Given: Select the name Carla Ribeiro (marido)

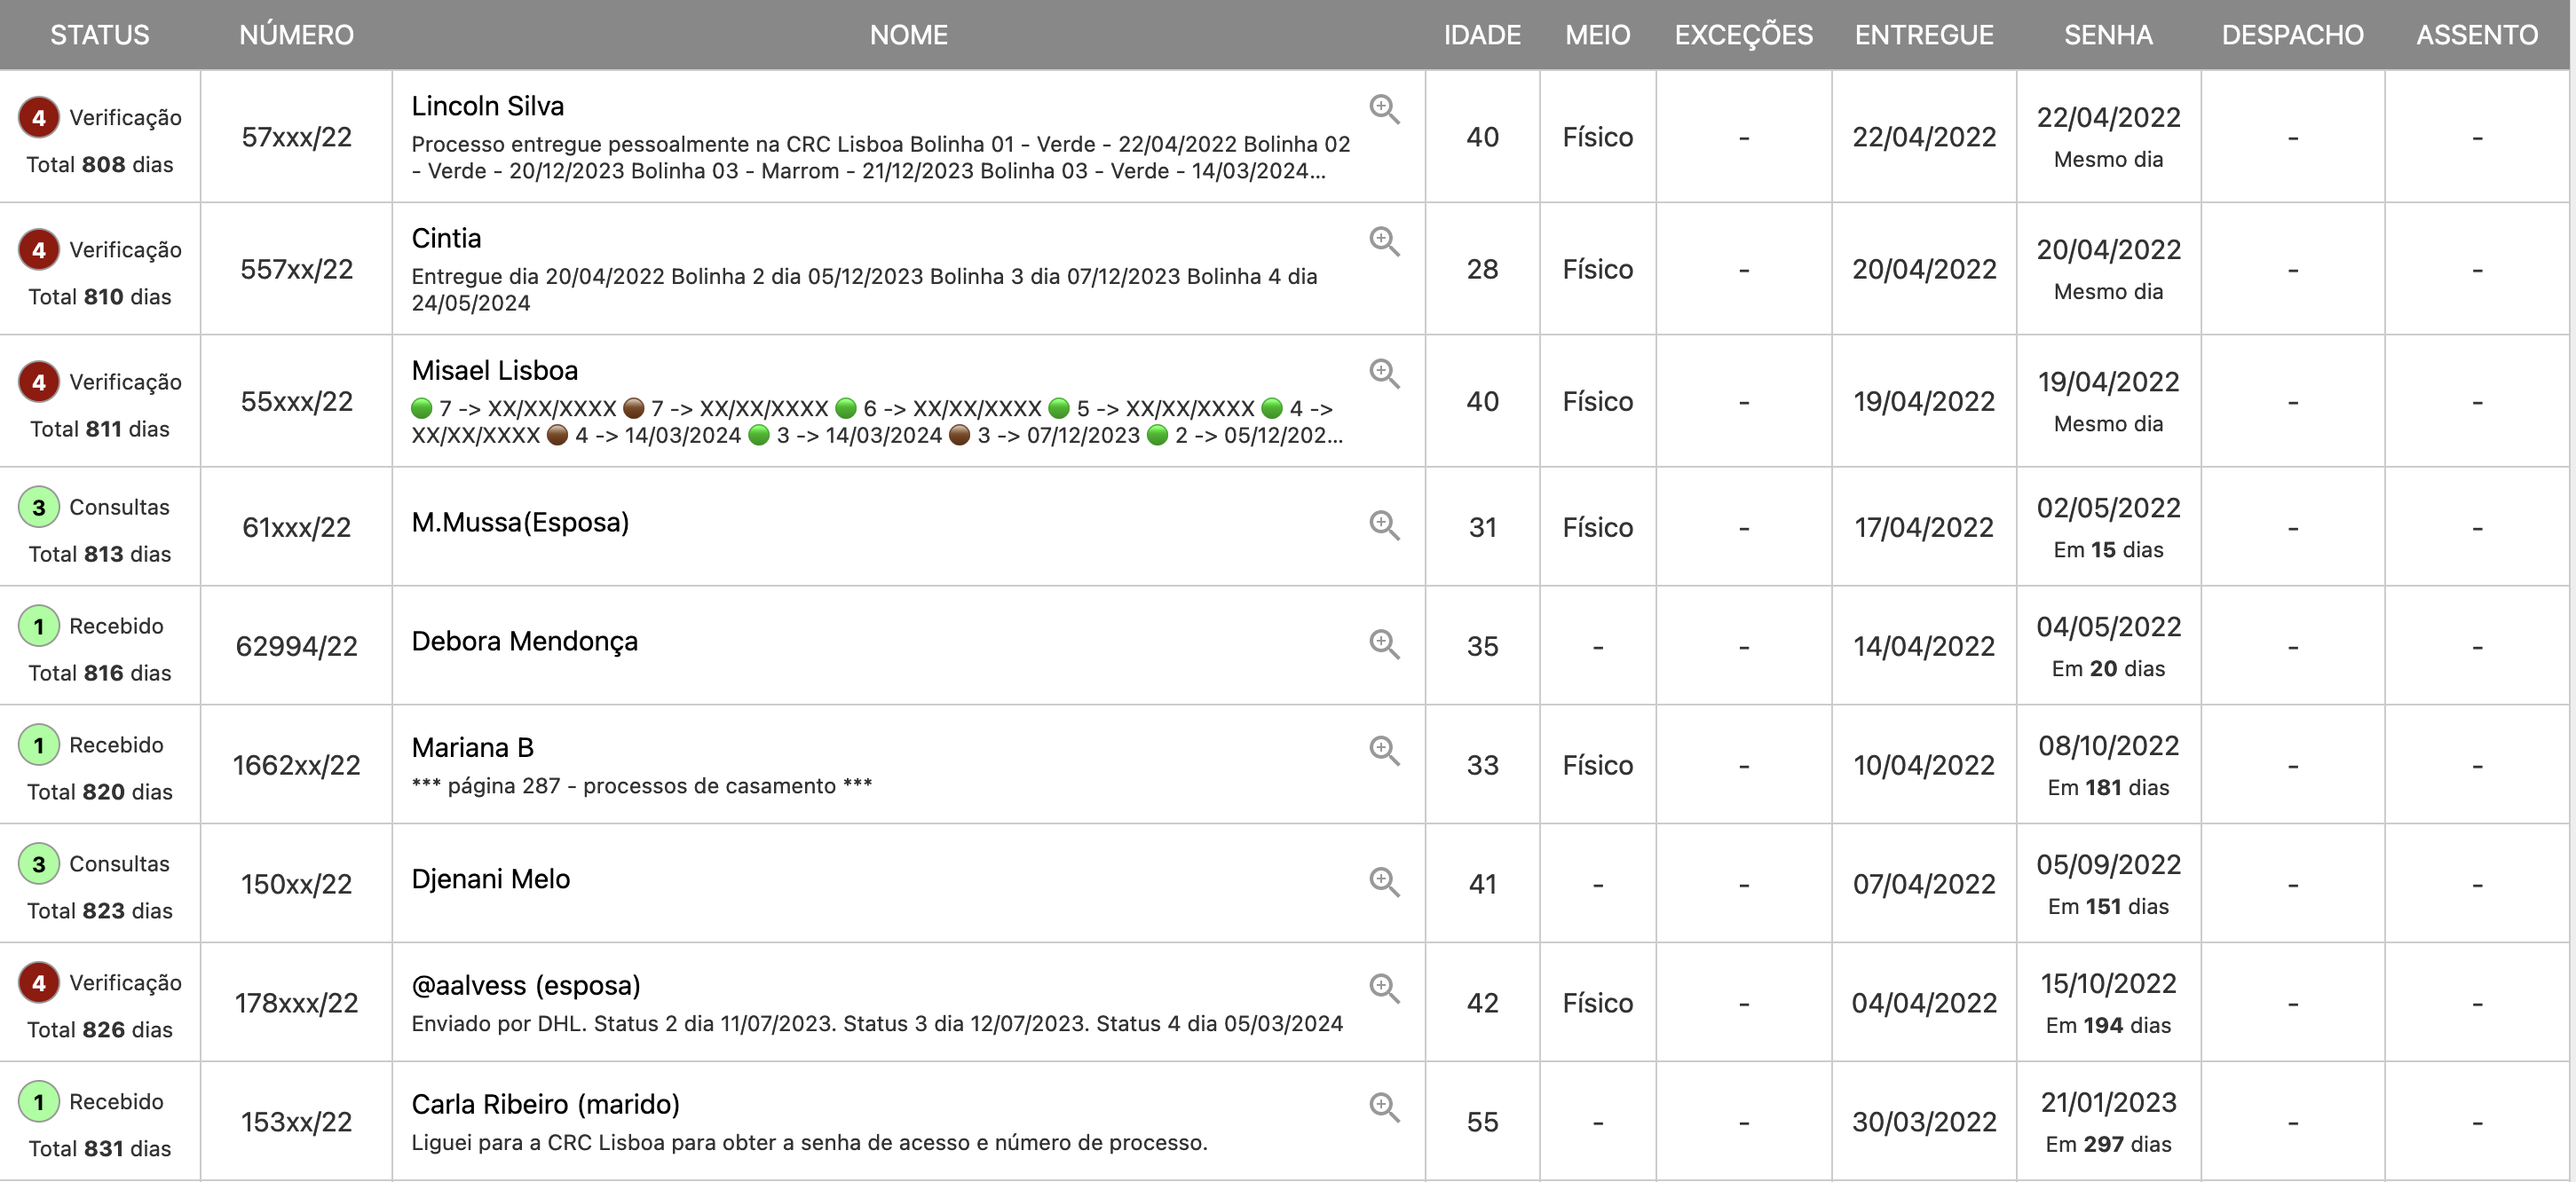Looking at the screenshot, I should tap(545, 1105).
